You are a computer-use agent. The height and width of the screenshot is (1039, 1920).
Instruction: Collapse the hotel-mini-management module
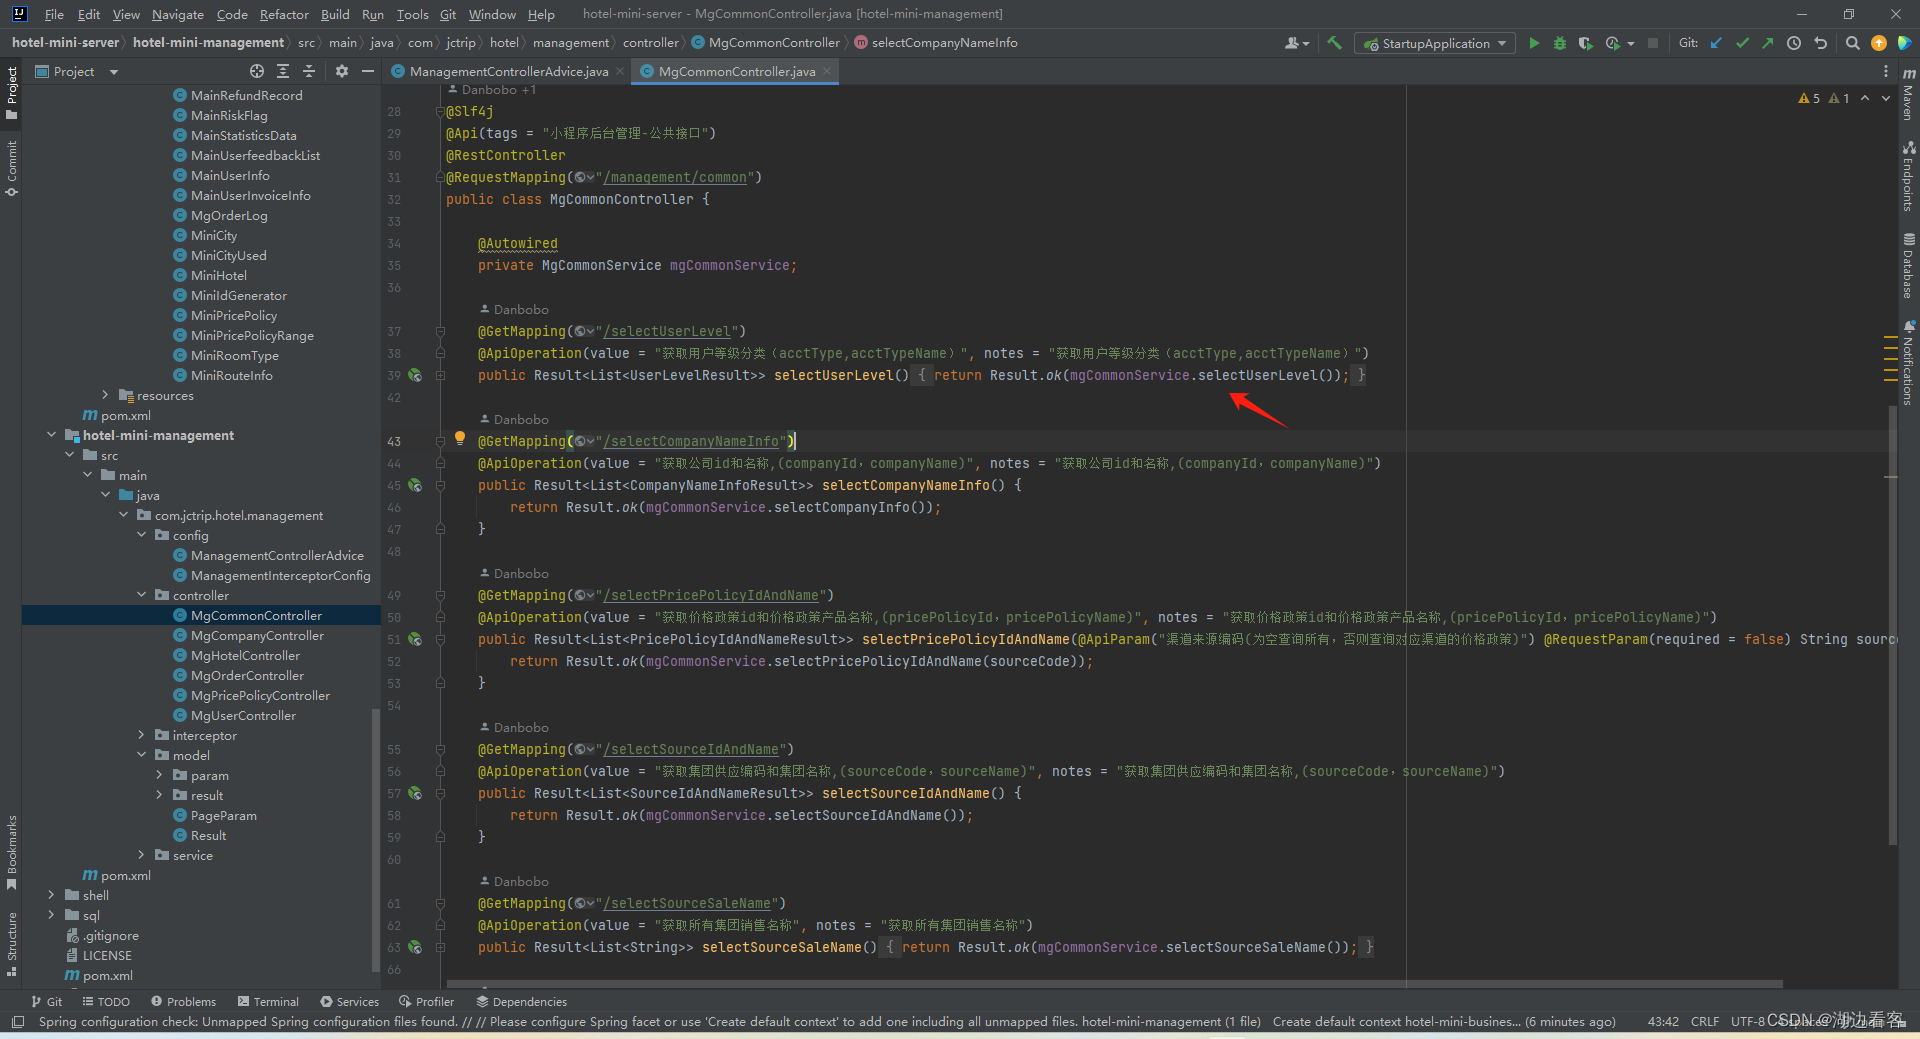click(x=51, y=436)
